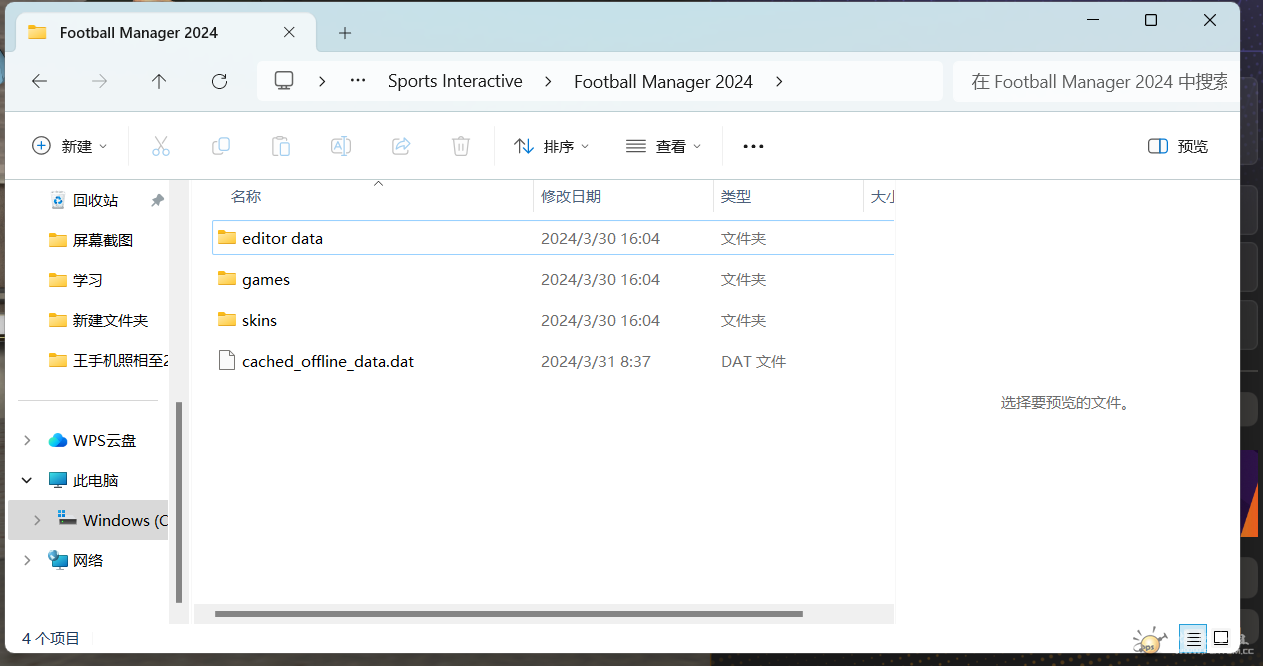1263x666 pixels.
Task: Click the Windows (C:) drive icon
Action: coord(68,520)
